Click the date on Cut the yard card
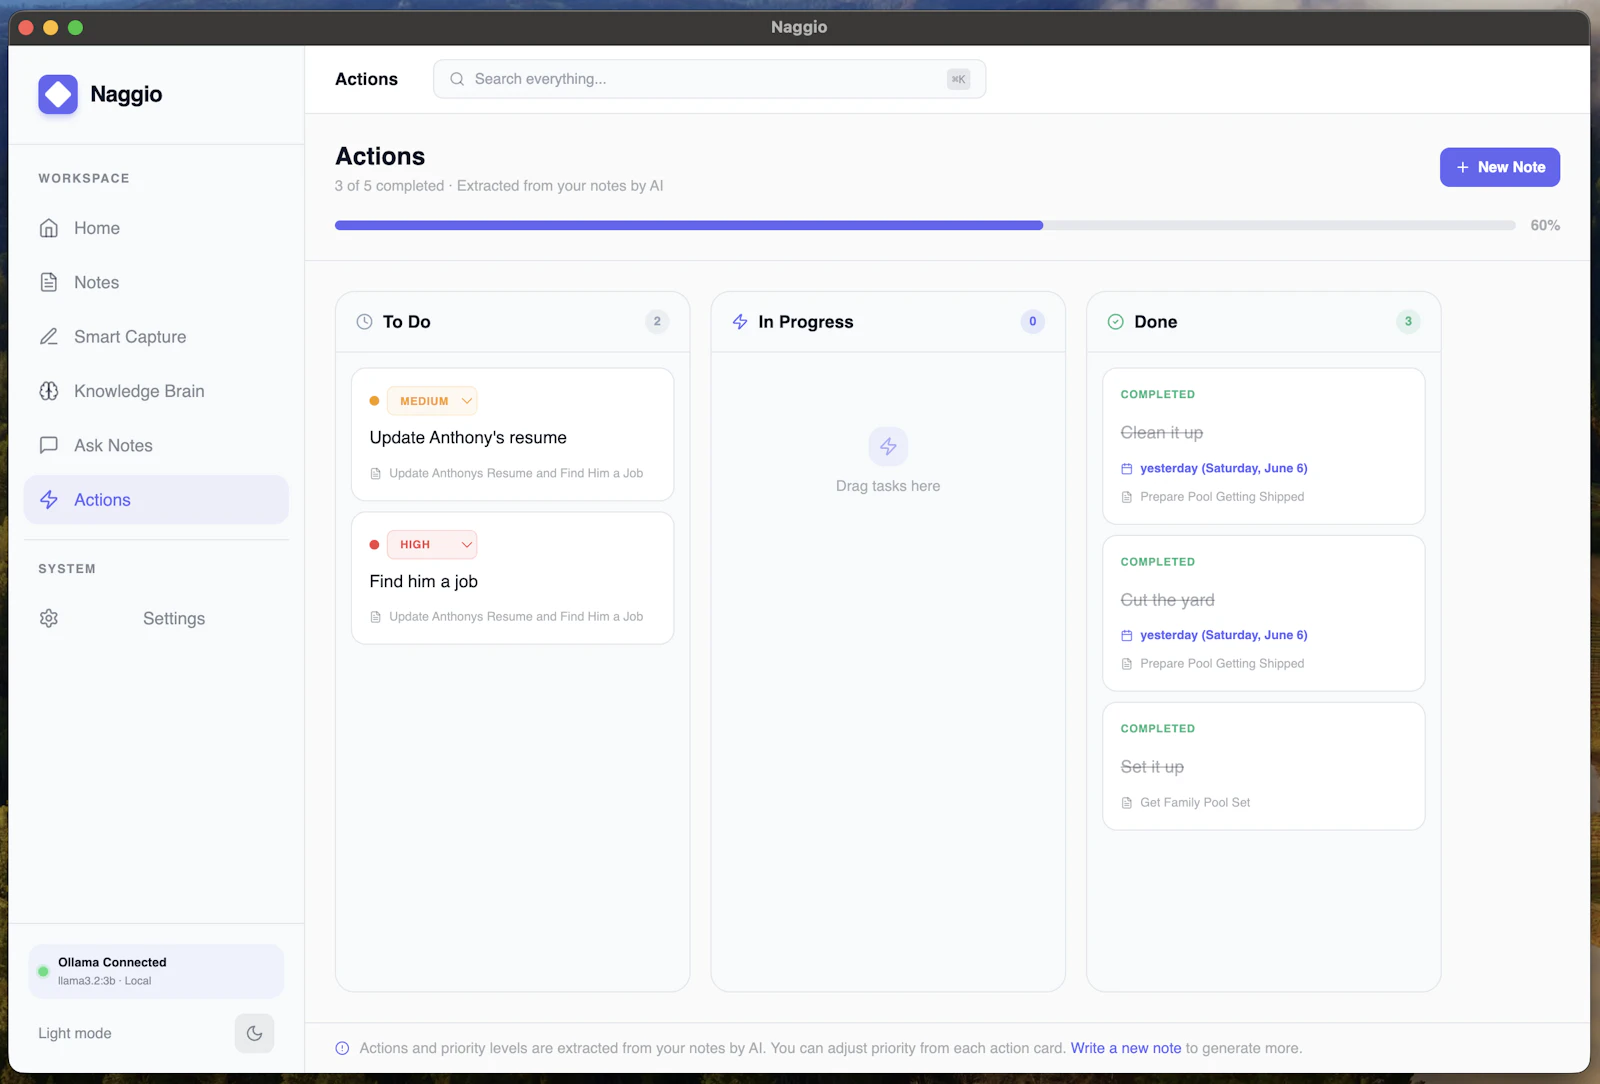 pyautogui.click(x=1224, y=635)
